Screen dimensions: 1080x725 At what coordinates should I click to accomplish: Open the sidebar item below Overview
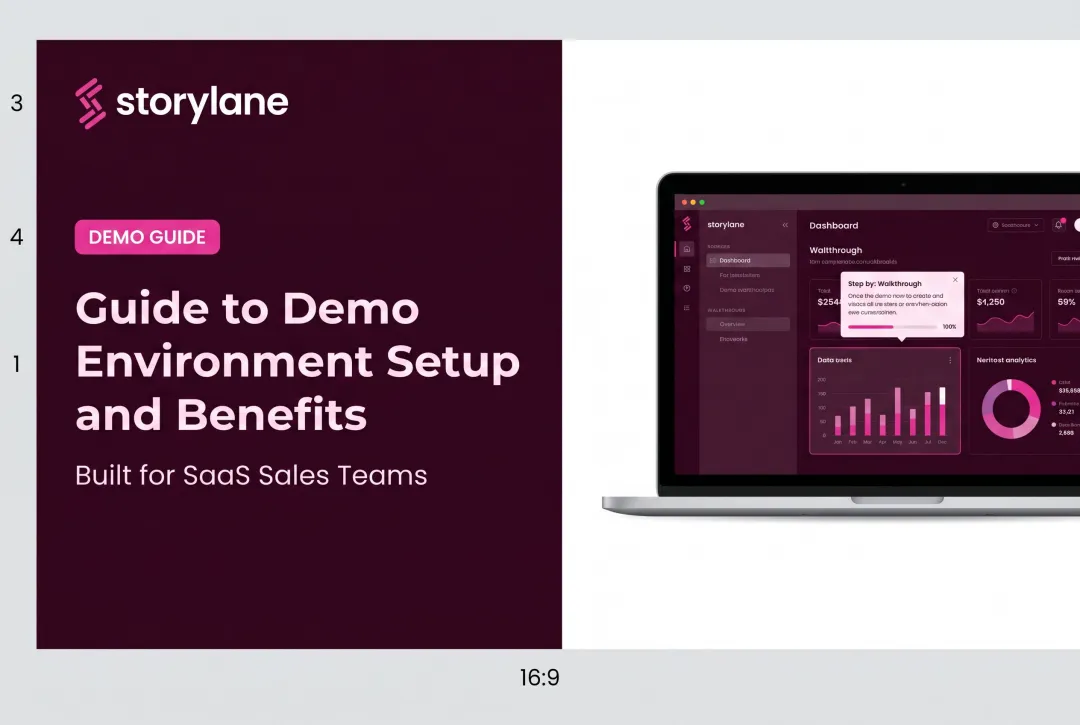pyautogui.click(x=734, y=339)
